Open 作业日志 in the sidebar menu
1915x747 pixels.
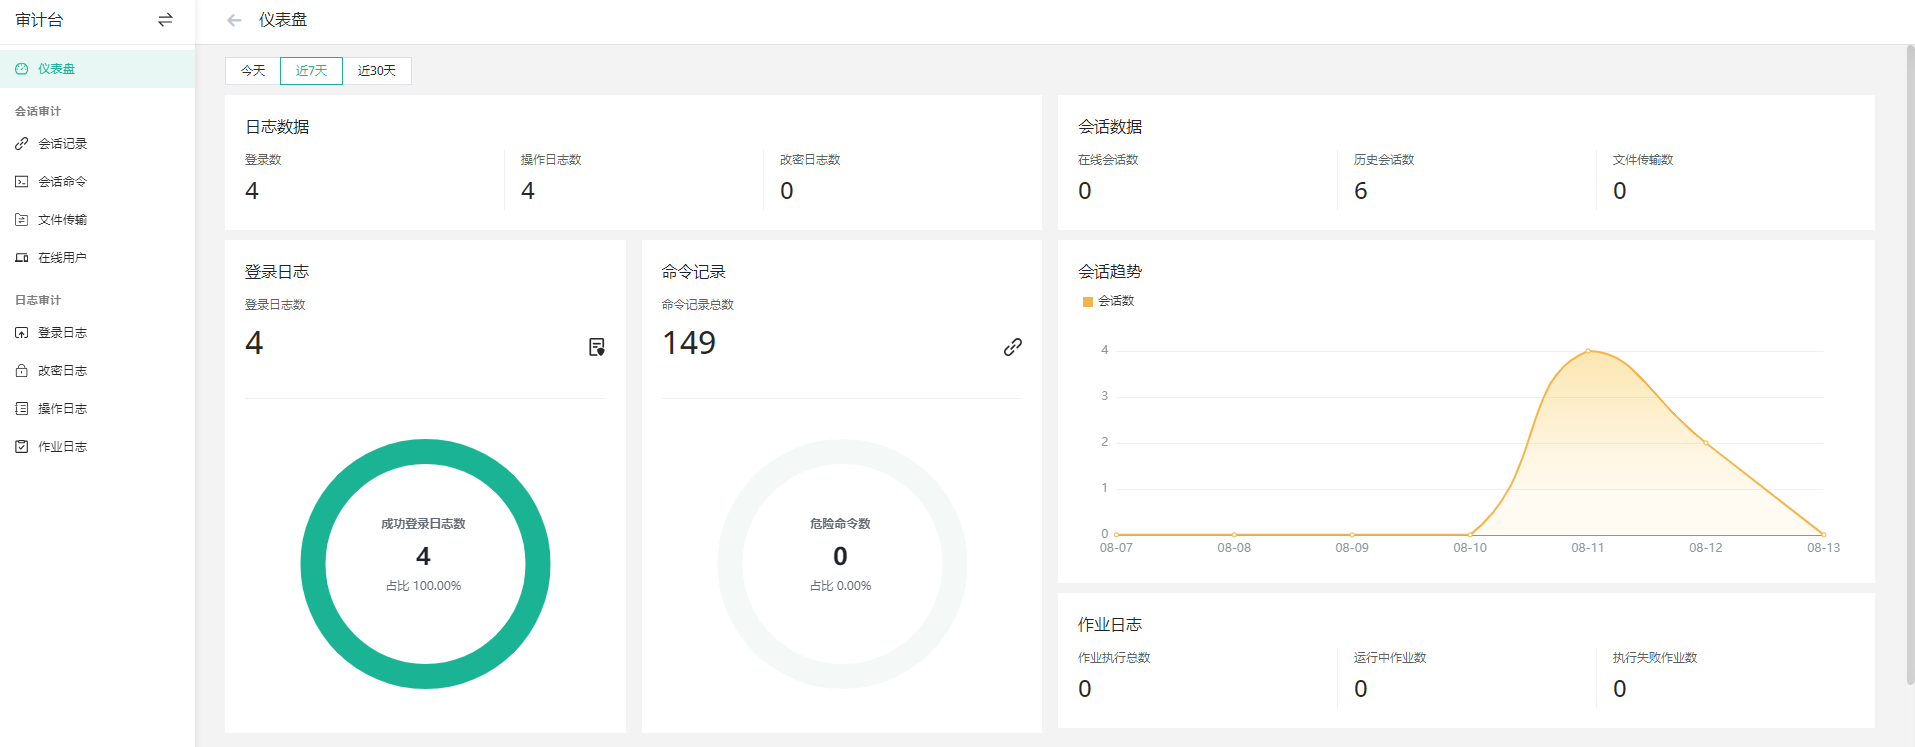click(63, 447)
